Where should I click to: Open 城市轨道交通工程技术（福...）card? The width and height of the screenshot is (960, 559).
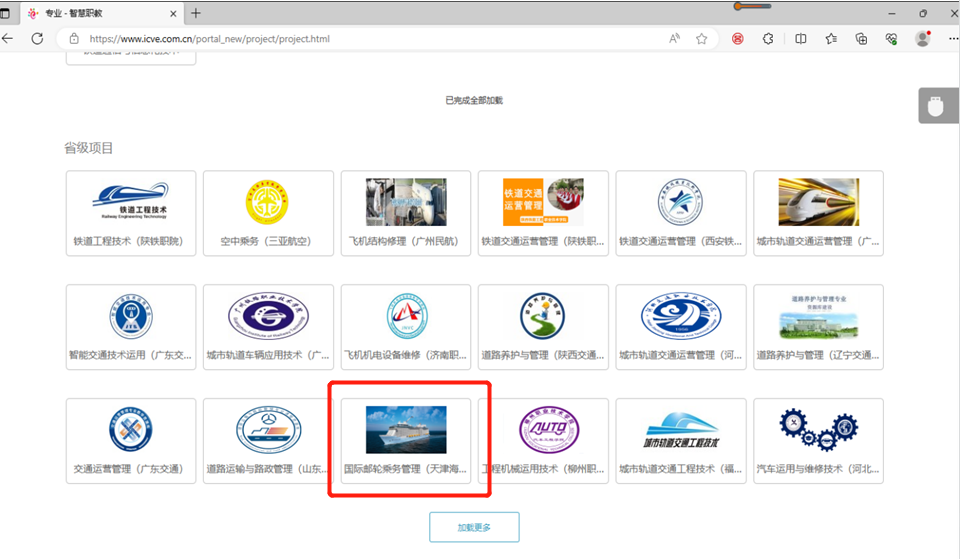681,441
